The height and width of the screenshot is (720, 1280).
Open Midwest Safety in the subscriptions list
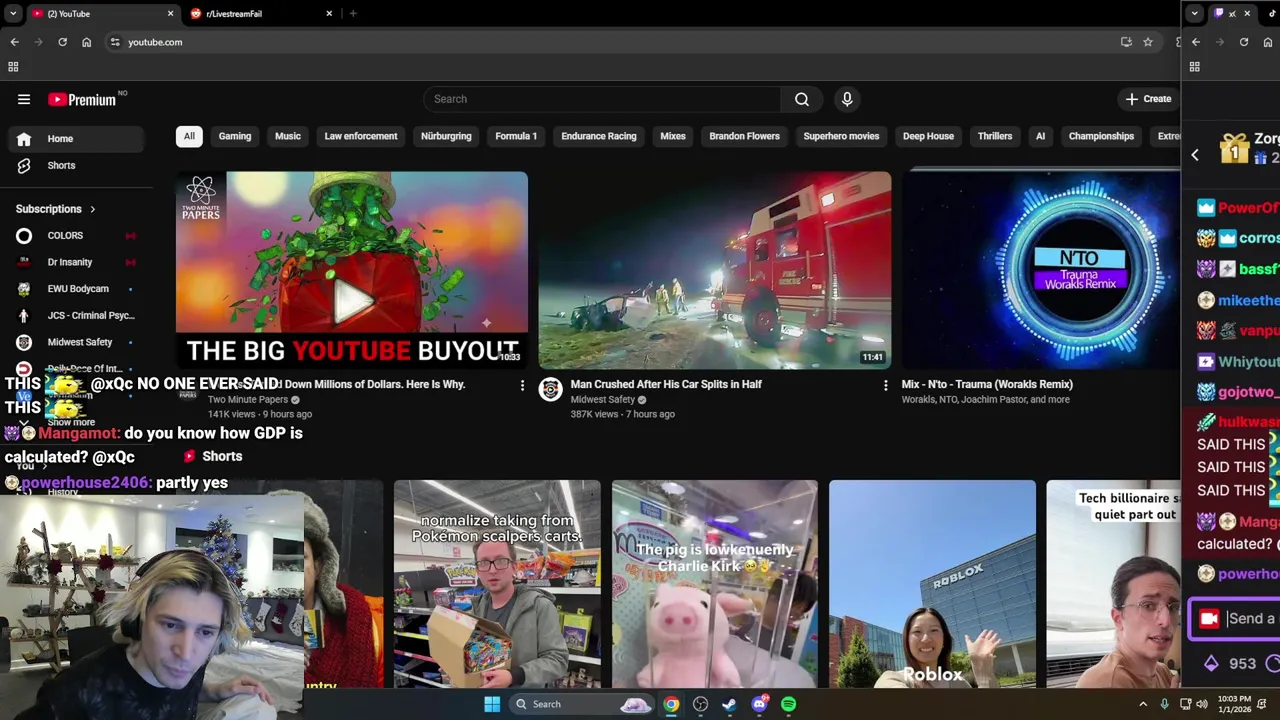pyautogui.click(x=75, y=342)
